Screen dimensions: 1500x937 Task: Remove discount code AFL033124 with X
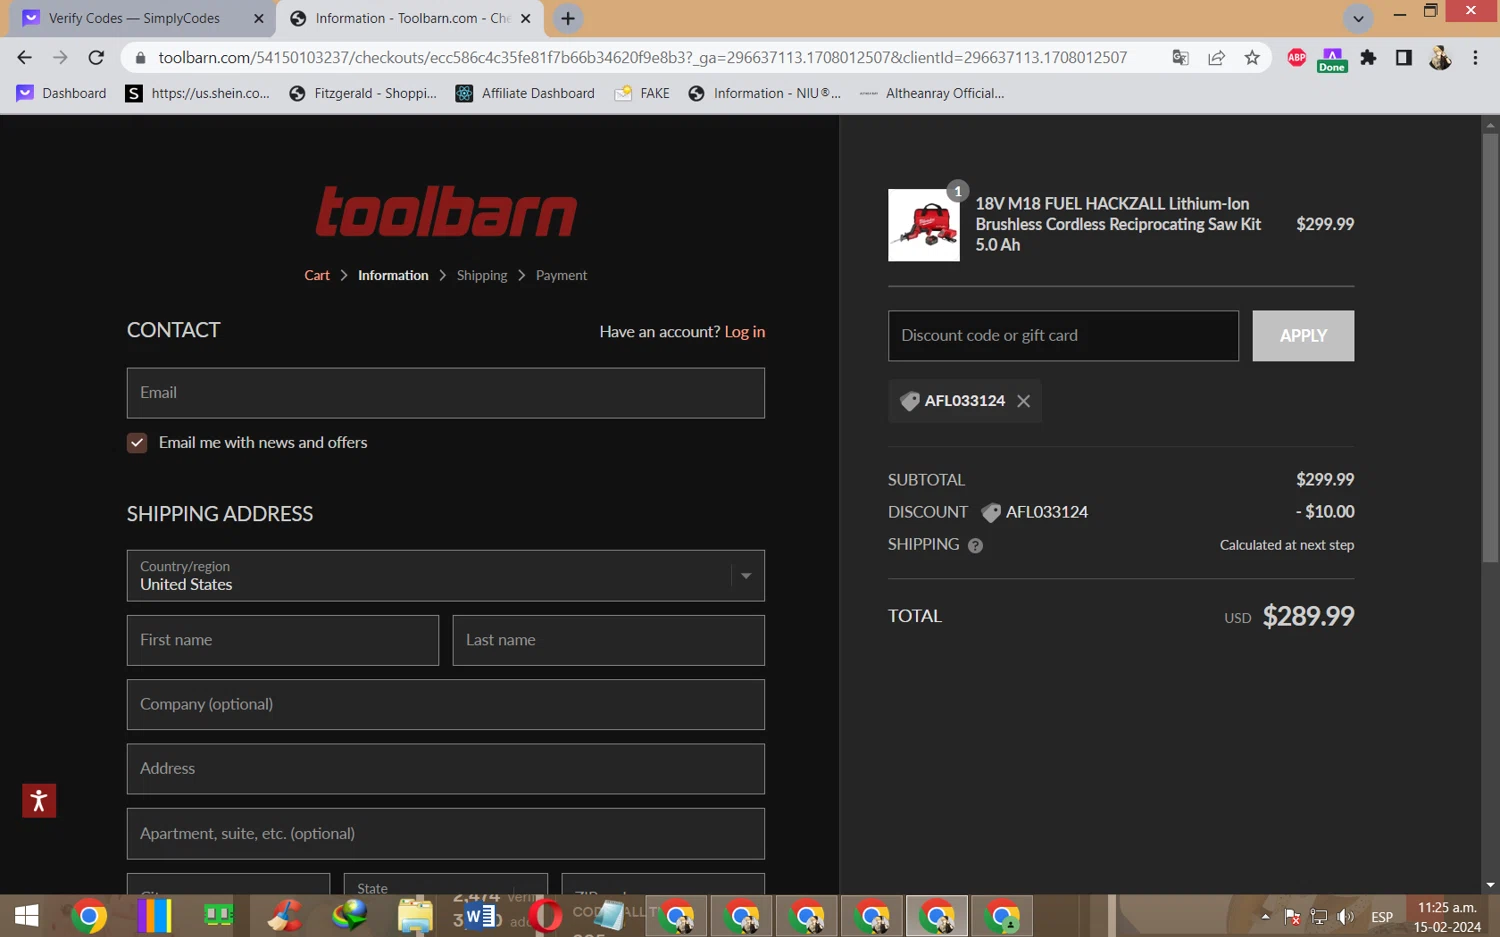point(1023,401)
